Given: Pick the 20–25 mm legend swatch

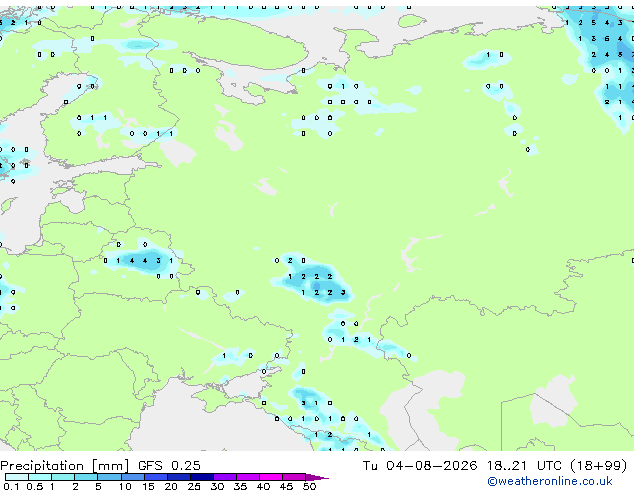Looking at the screenshot, I should (x=179, y=477).
